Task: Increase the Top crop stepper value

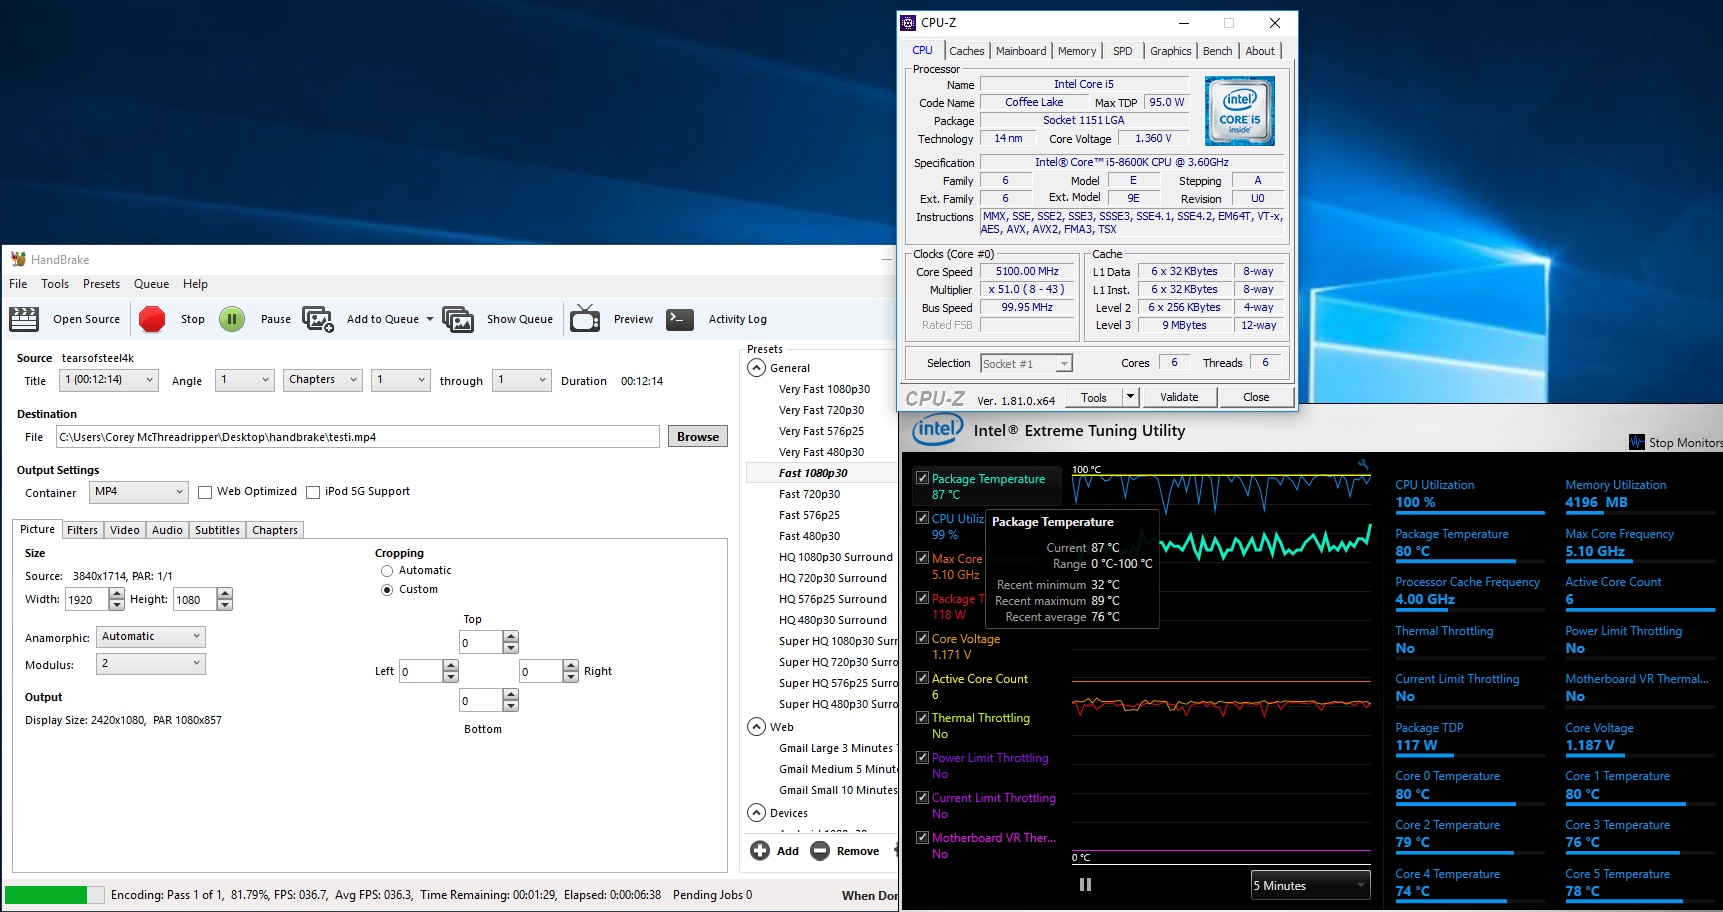Action: tap(511, 636)
